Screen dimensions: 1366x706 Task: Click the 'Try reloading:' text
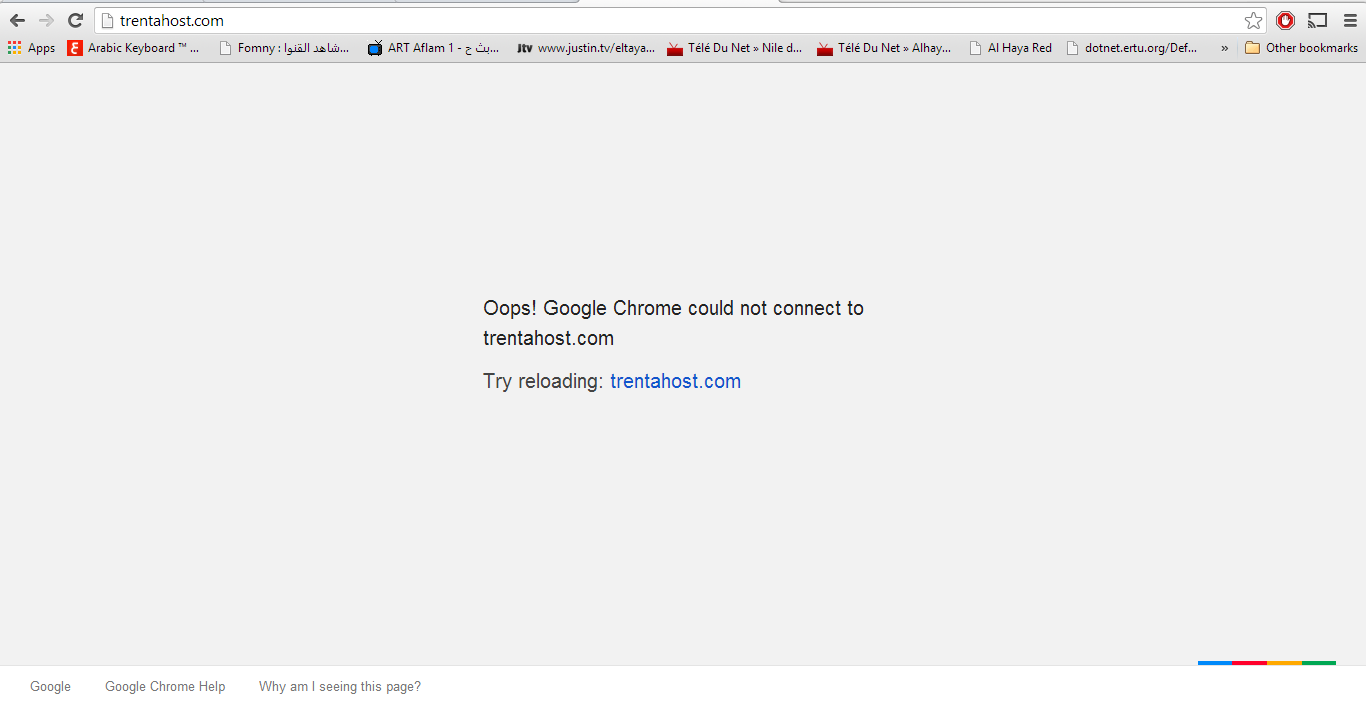point(543,381)
